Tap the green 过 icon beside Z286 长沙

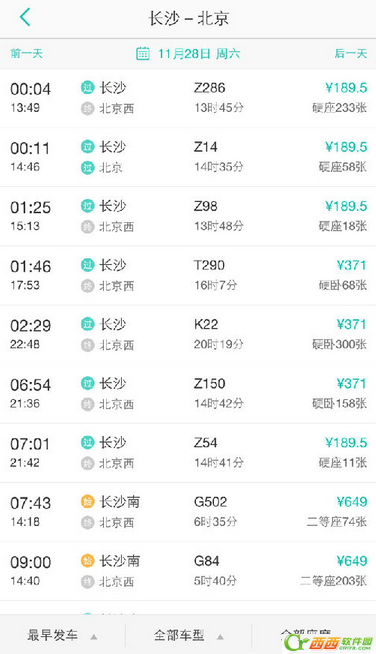(88, 88)
